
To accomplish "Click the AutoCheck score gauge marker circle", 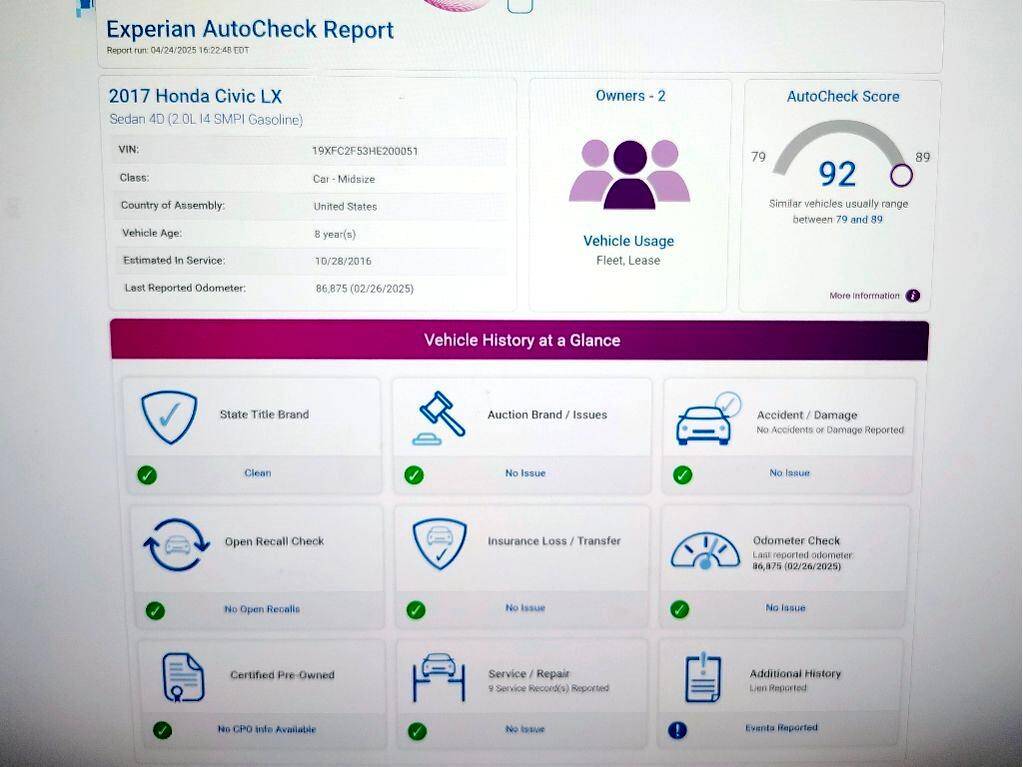I will coord(902,175).
